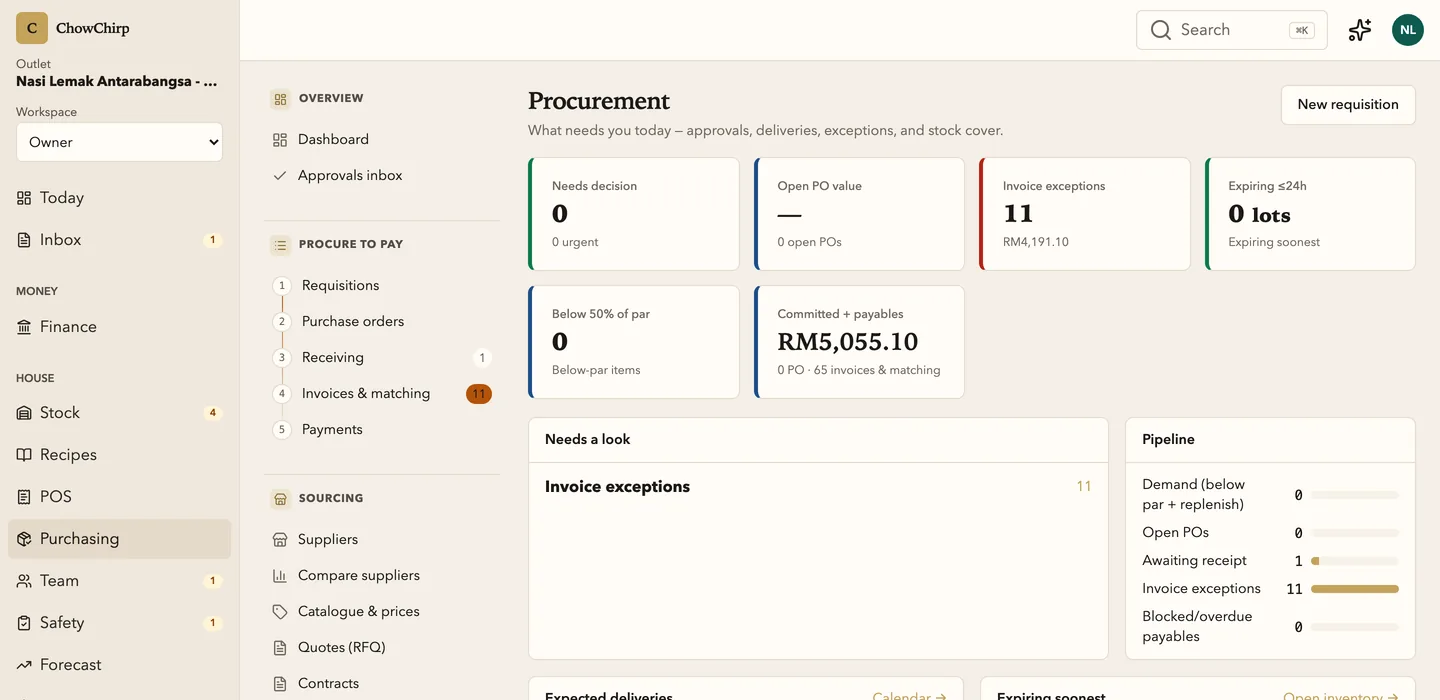Click the Safety clipboard icon
Viewport: 1440px width, 700px height.
pyautogui.click(x=24, y=623)
